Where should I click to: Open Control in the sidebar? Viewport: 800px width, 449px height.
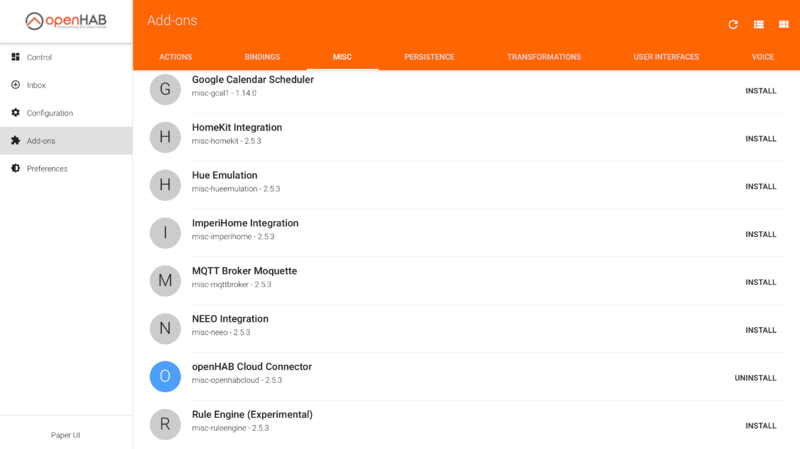click(39, 57)
